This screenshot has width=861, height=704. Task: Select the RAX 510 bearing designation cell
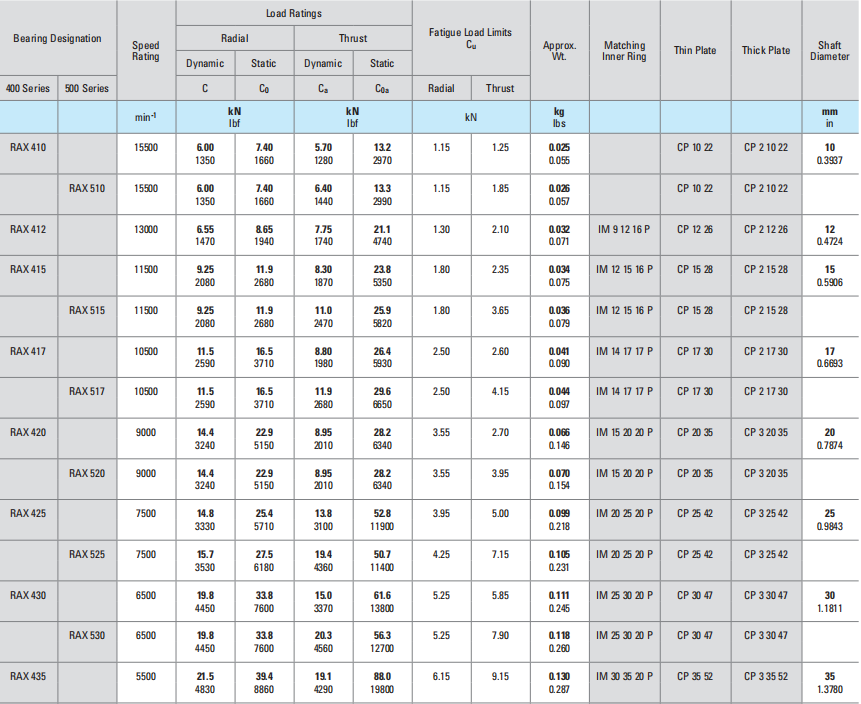click(88, 188)
